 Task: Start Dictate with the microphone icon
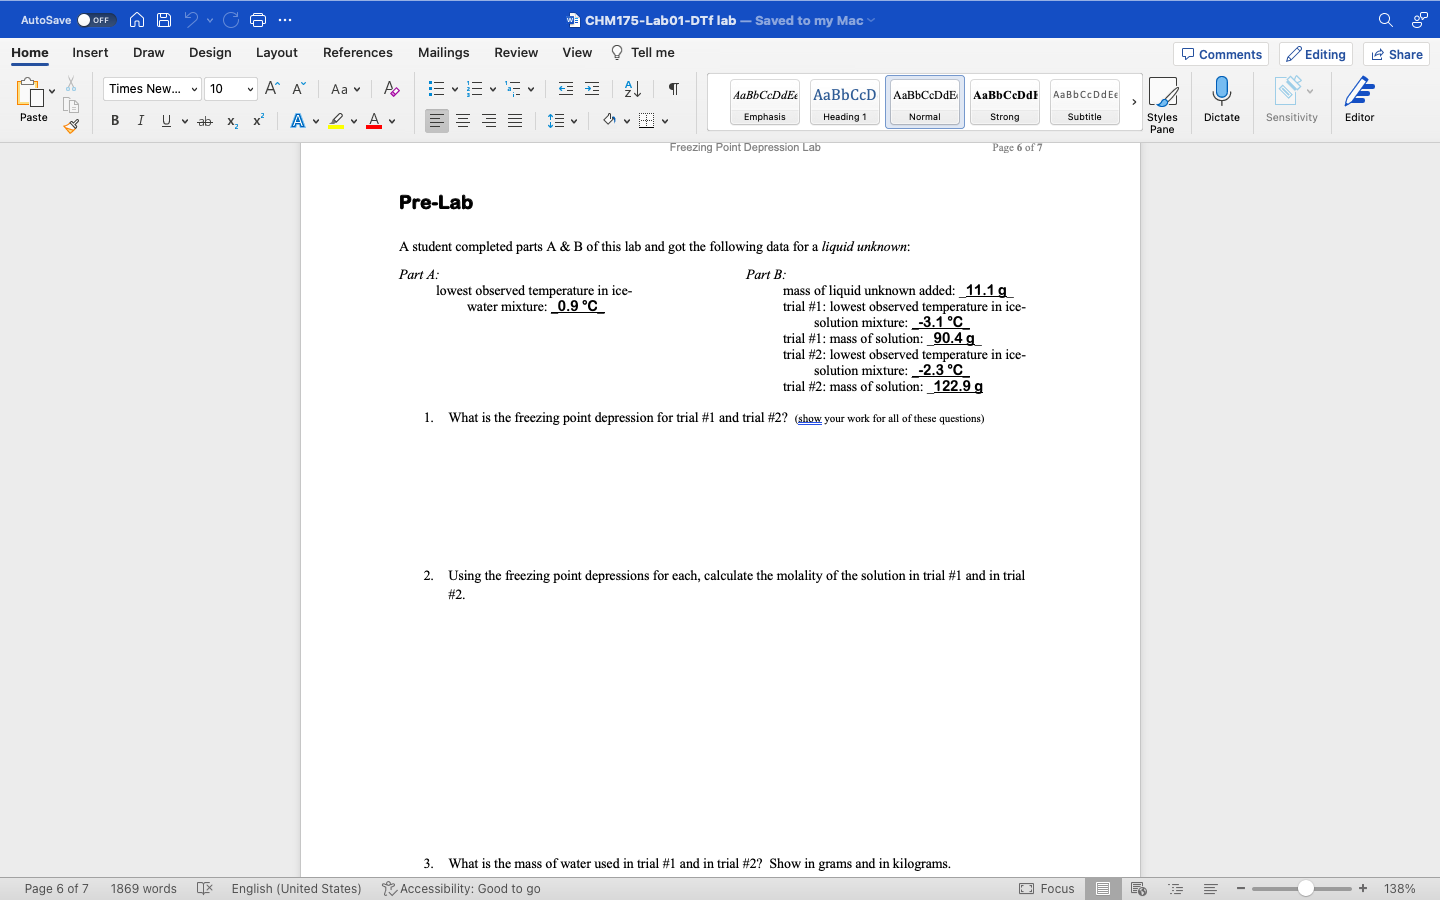pyautogui.click(x=1221, y=100)
